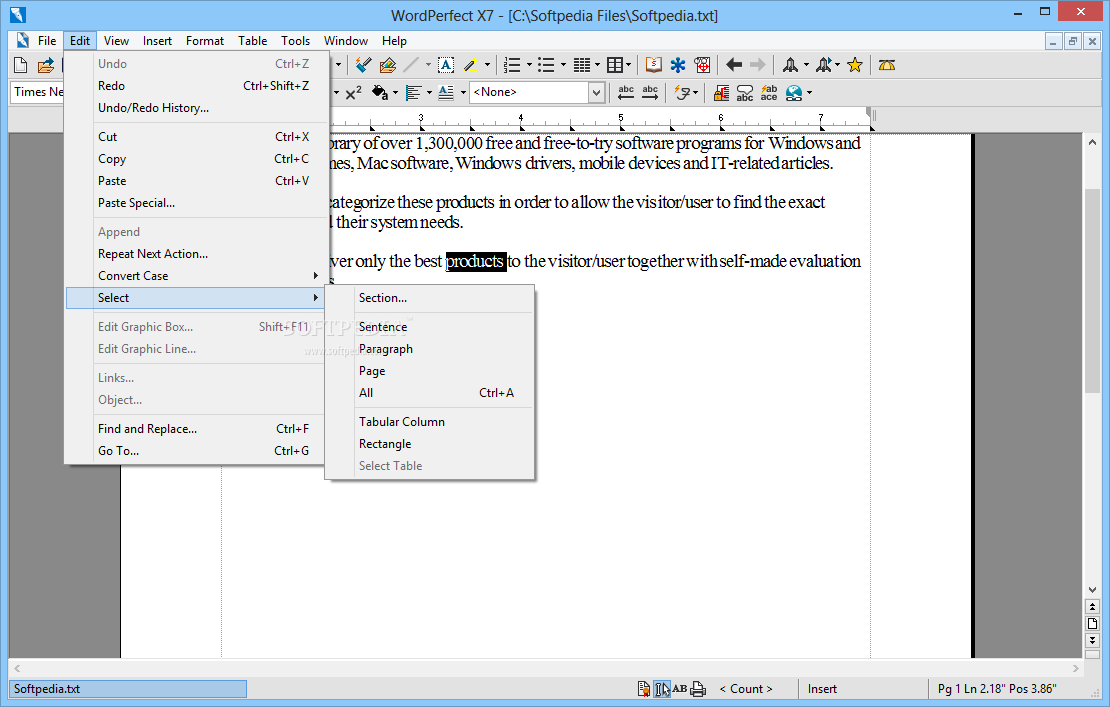1110x707 pixels.
Task: Click the padlock document icon
Action: point(721,93)
